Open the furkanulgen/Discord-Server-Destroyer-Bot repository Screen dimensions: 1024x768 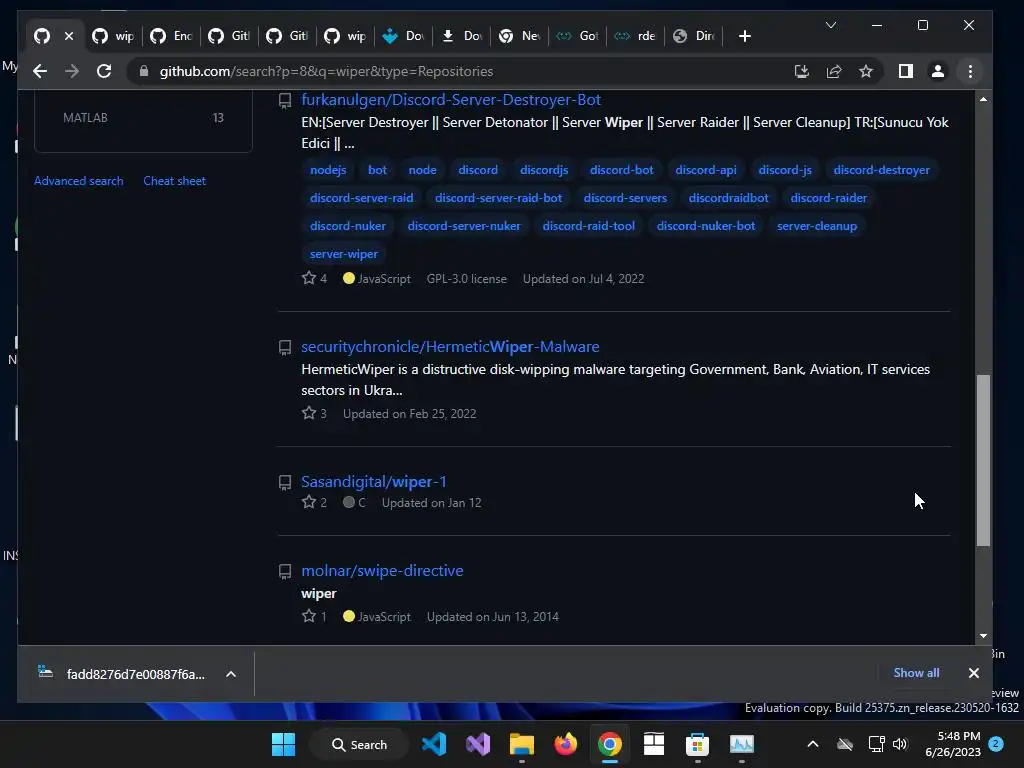(451, 99)
